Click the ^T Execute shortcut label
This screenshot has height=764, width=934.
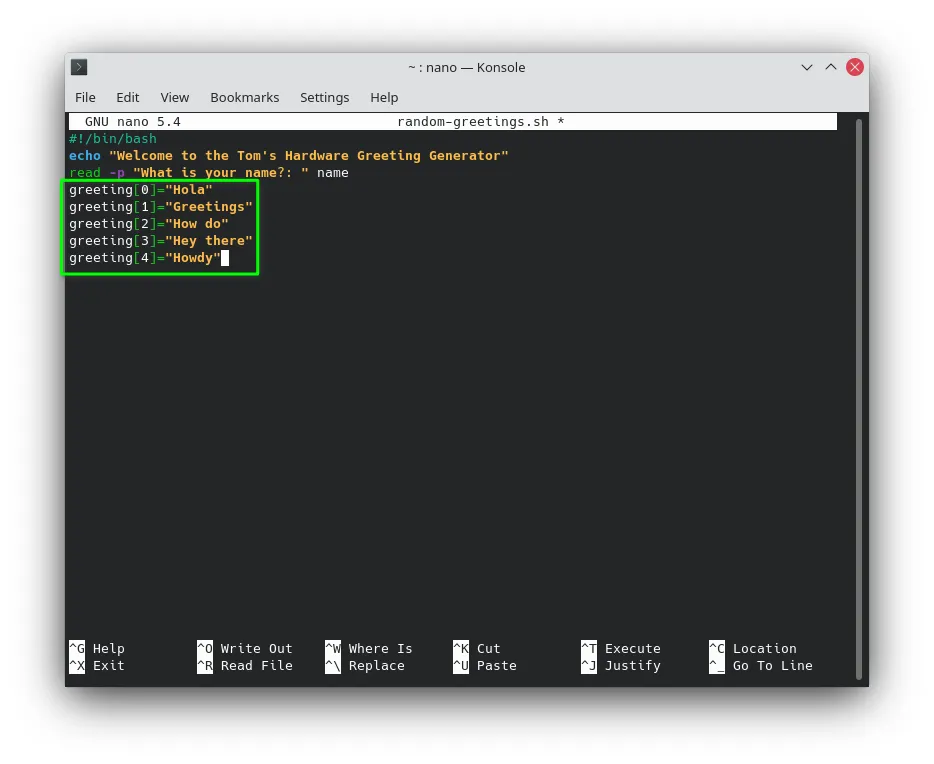click(621, 648)
